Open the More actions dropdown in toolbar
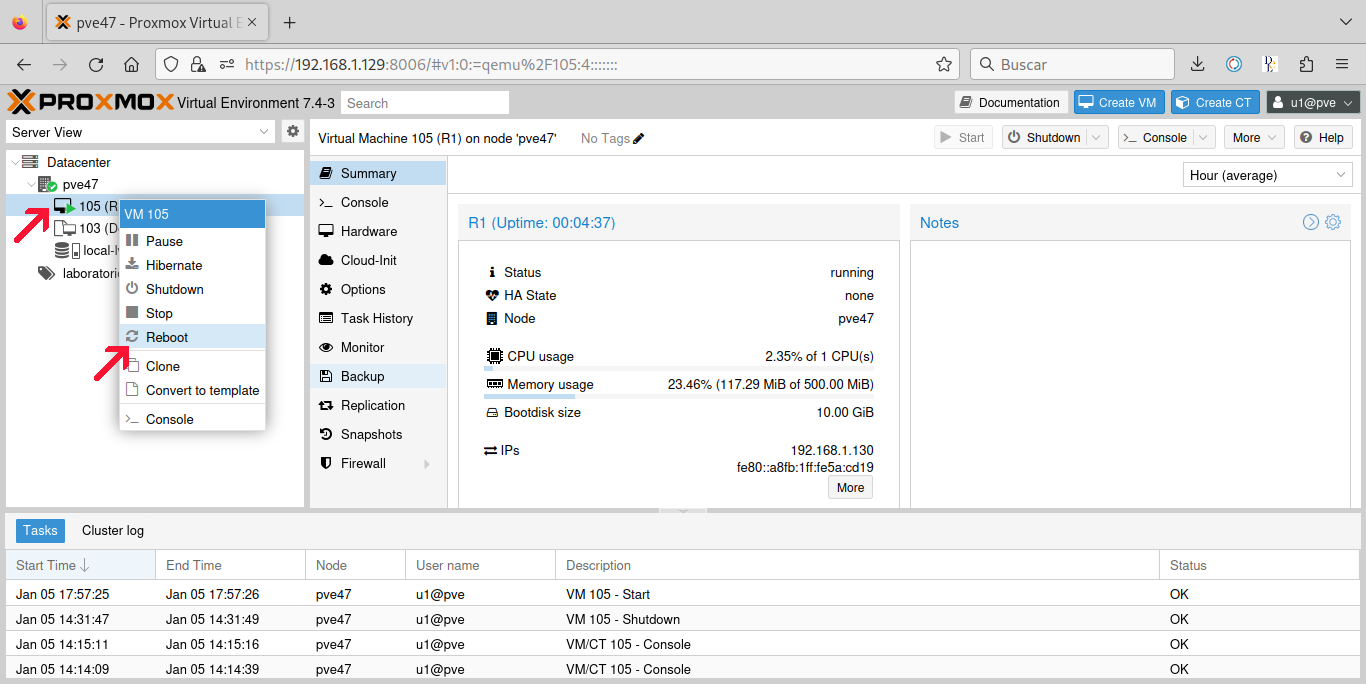Image resolution: width=1366 pixels, height=684 pixels. coord(1255,138)
